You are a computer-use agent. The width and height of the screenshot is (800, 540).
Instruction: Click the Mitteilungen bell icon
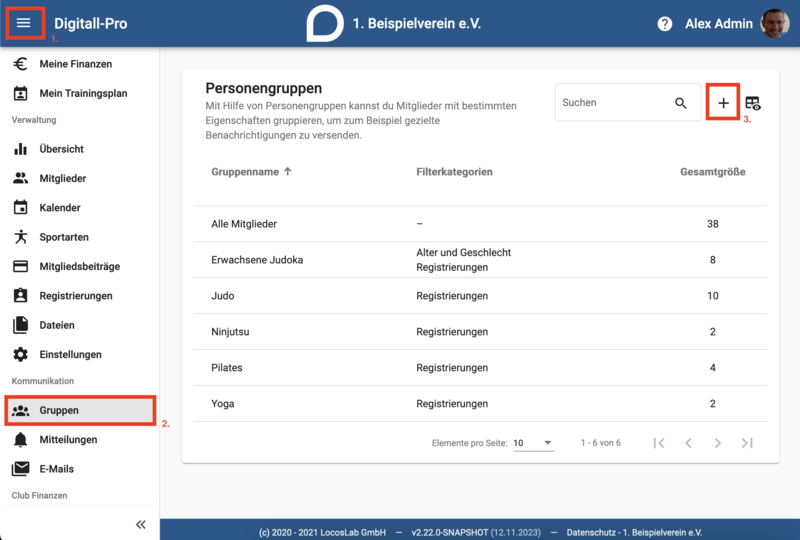coord(20,439)
